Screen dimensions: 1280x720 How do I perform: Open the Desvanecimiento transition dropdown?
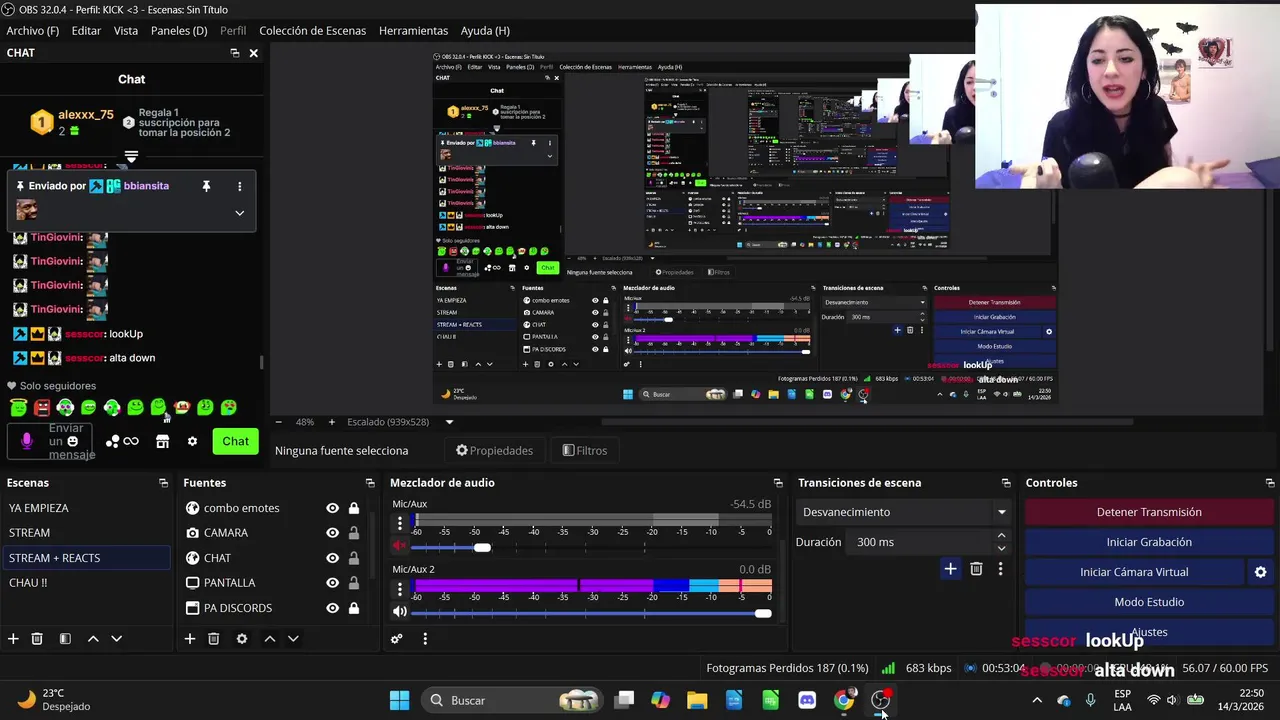coord(903,512)
